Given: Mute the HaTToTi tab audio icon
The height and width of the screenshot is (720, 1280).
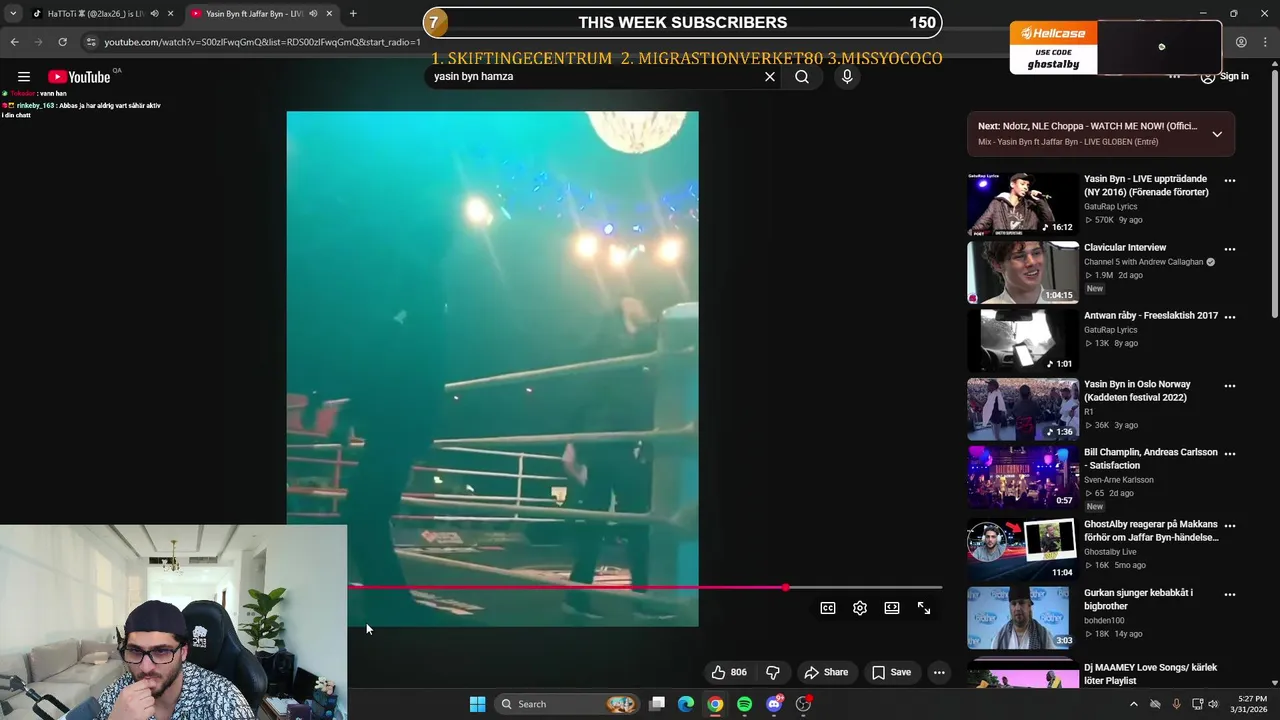Looking at the screenshot, I should click(x=154, y=14).
